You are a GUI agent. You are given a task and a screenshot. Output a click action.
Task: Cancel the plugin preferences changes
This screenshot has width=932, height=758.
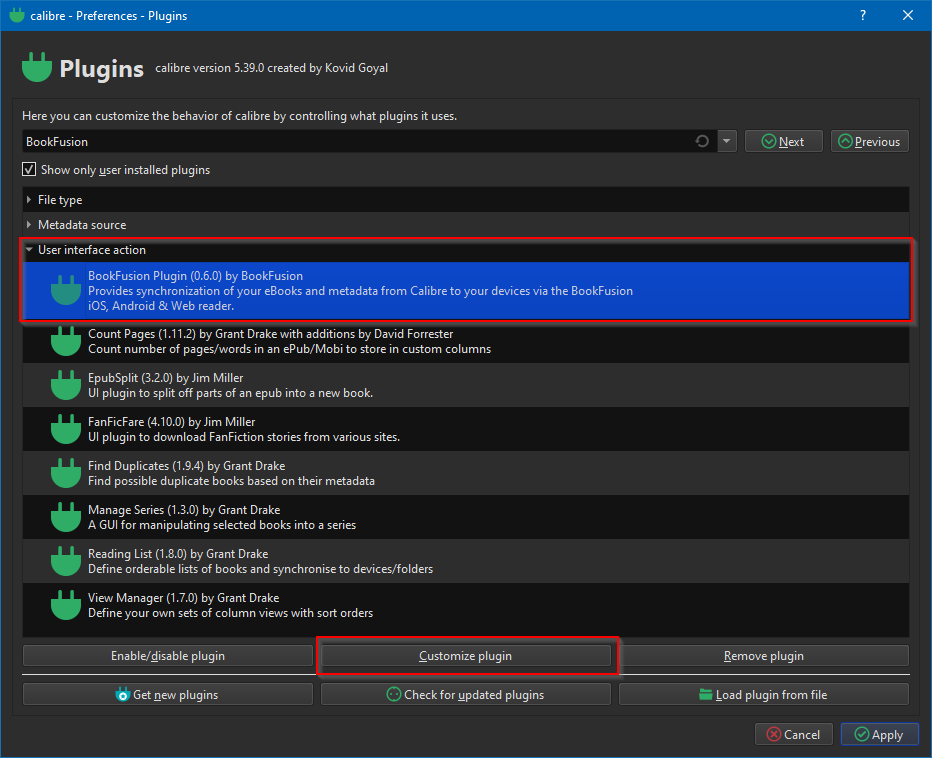[x=794, y=734]
